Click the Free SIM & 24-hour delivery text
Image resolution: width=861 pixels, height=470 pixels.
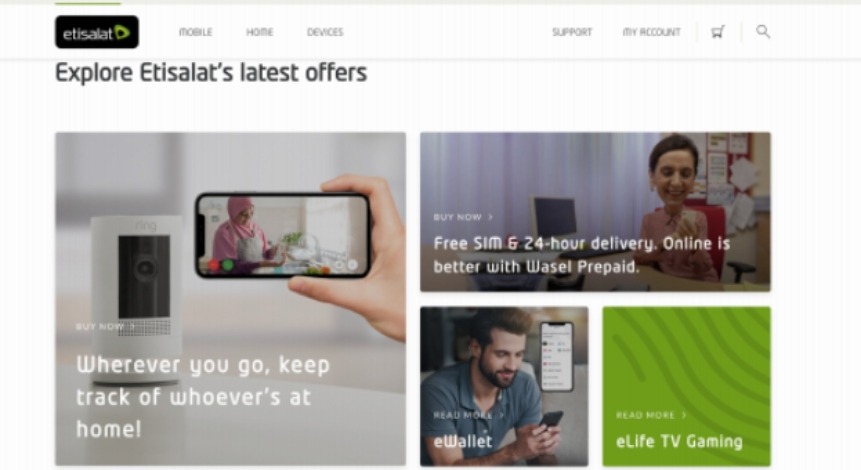(x=582, y=255)
